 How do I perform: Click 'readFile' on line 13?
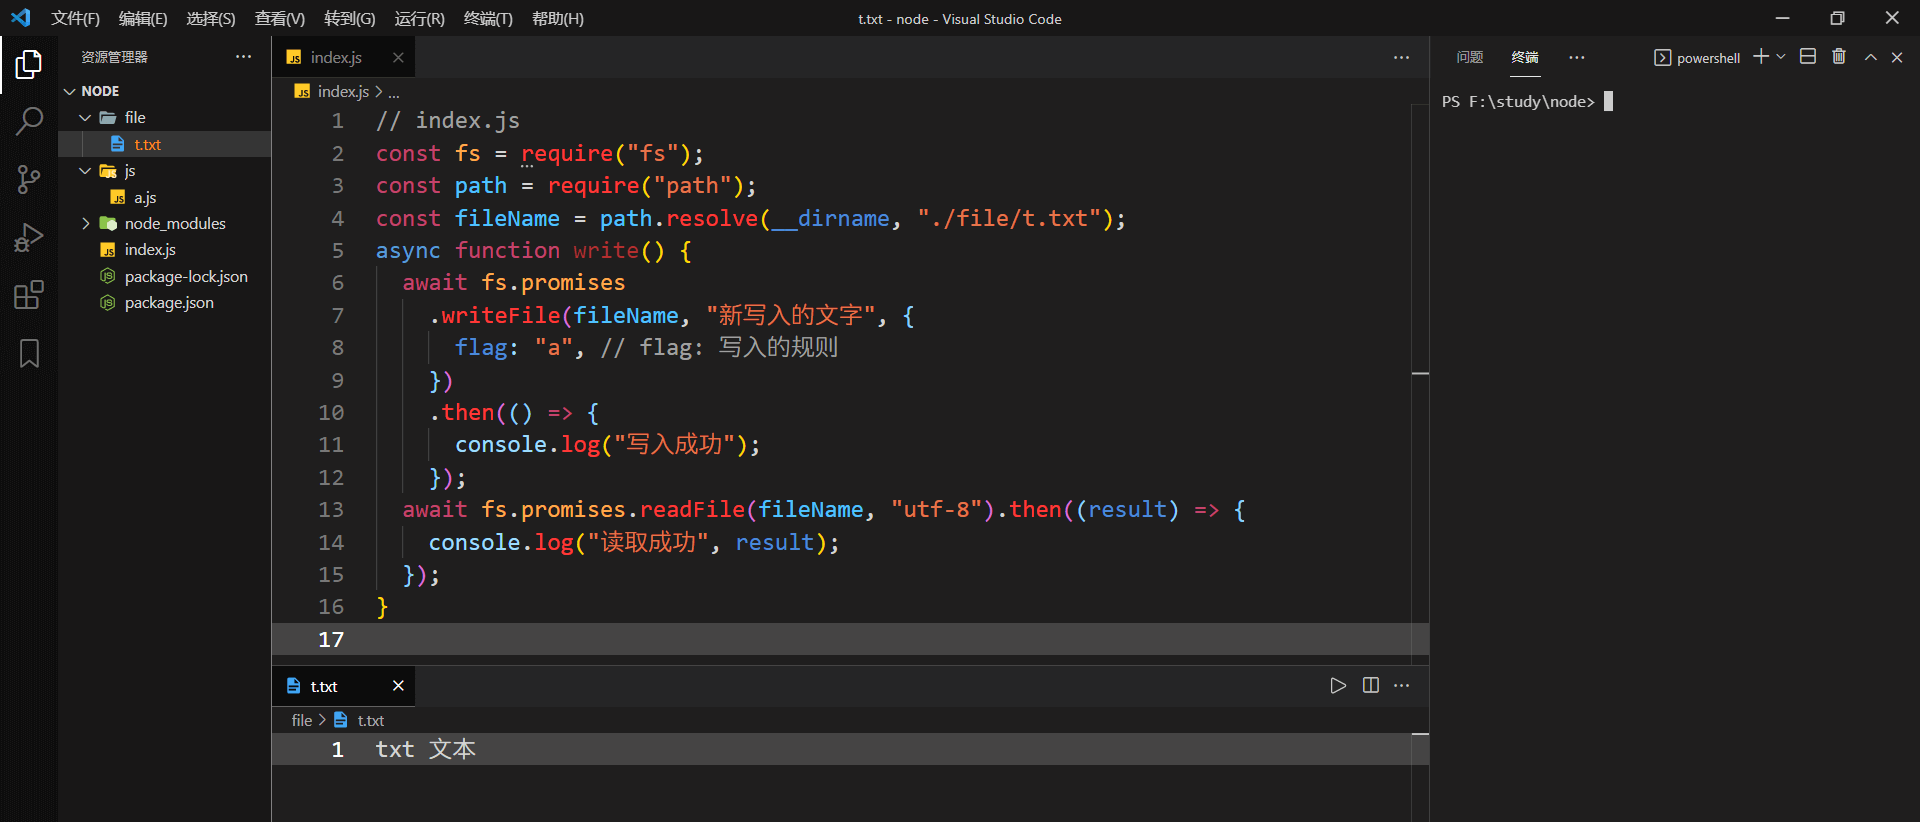[692, 509]
